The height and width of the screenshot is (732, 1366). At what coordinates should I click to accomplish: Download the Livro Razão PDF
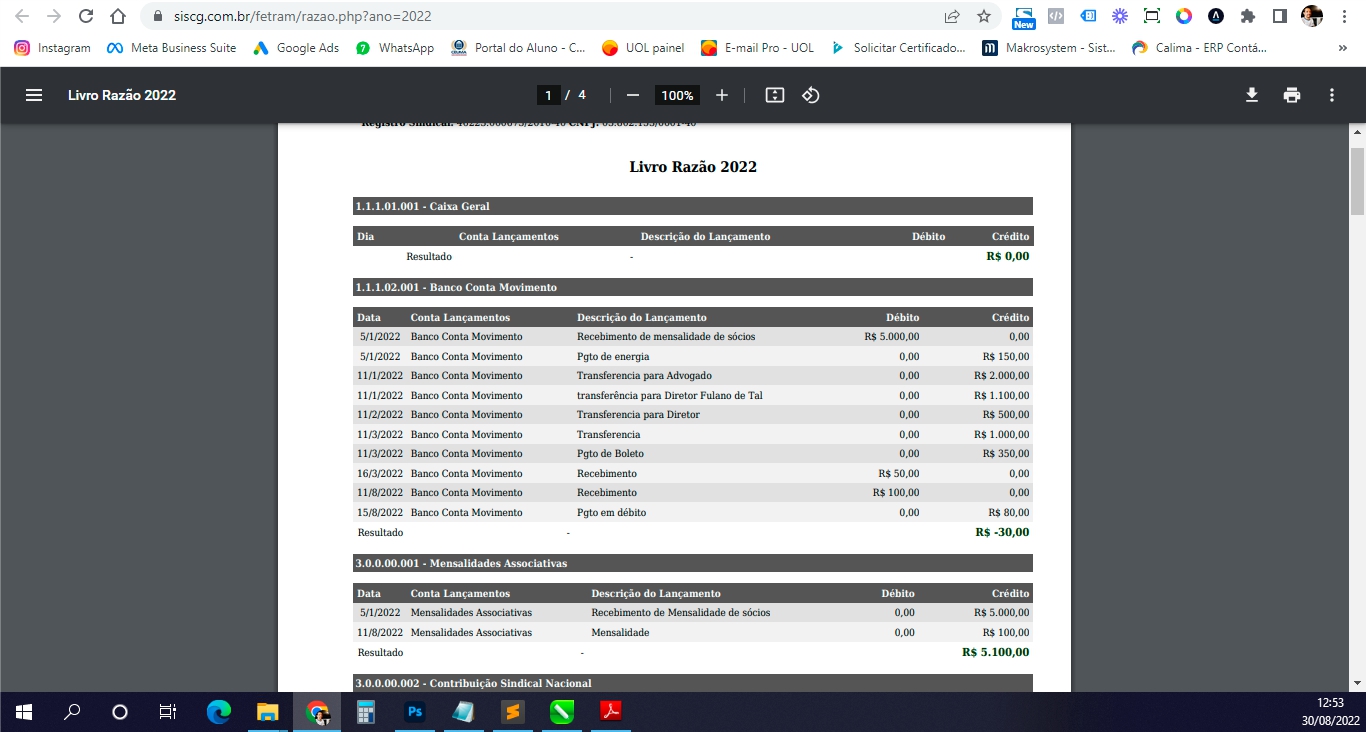tap(1251, 95)
